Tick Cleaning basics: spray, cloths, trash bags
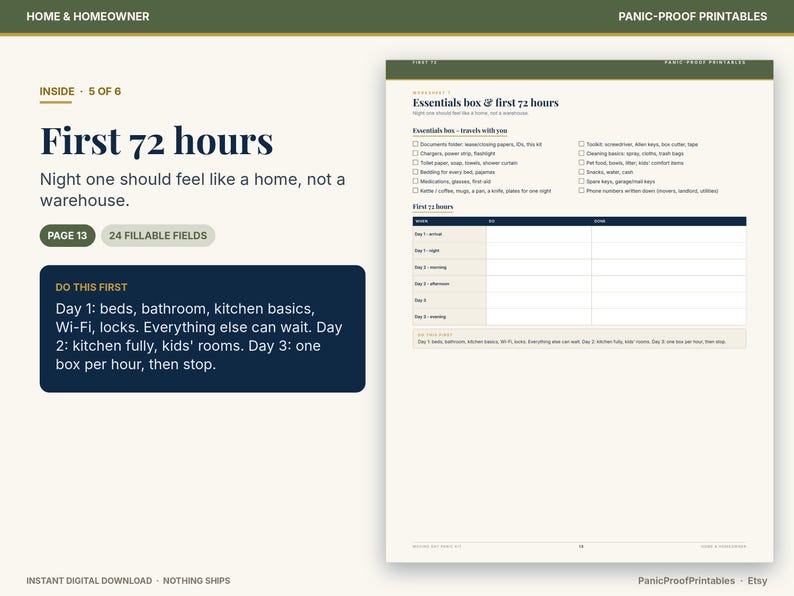This screenshot has height=596, width=794. 581,153
